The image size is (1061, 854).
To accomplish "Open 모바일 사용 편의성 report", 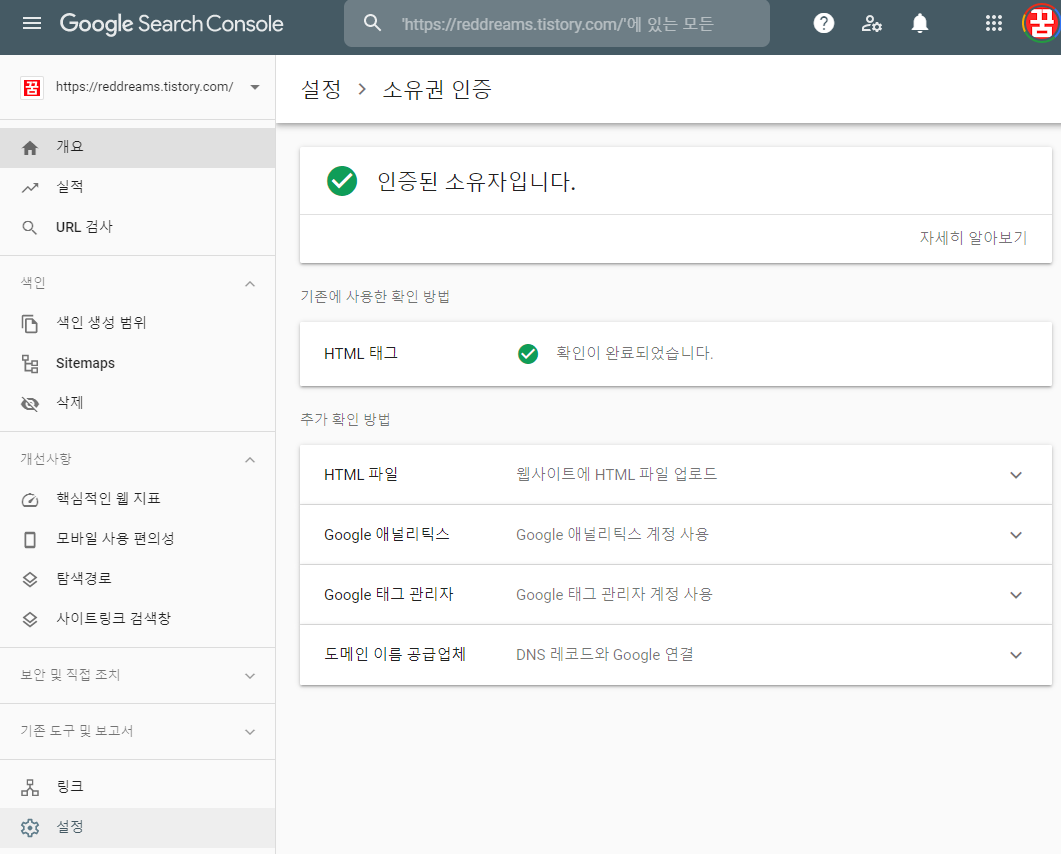I will point(137,539).
